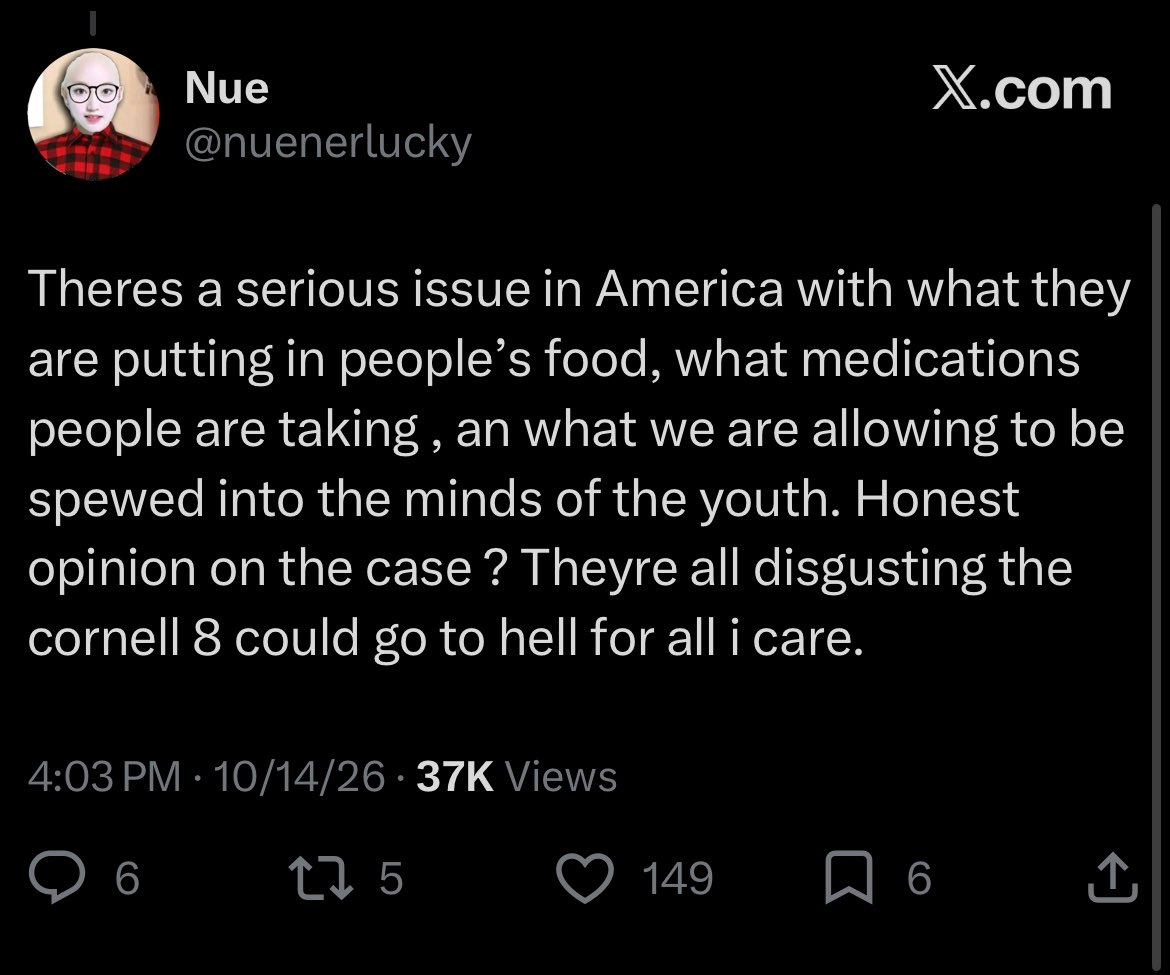Click the 4:03 PM timestamp
Image resolution: width=1170 pixels, height=975 pixels.
coord(104,776)
